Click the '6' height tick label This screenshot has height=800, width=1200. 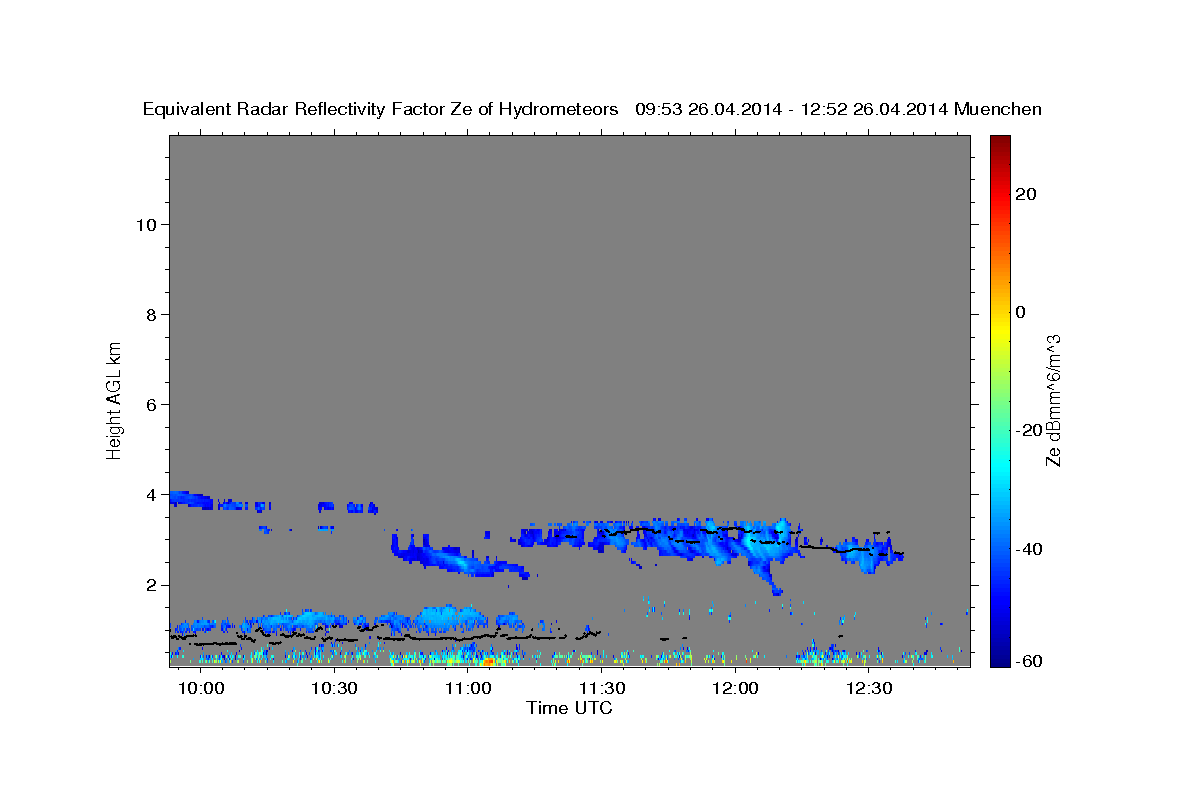(x=152, y=405)
